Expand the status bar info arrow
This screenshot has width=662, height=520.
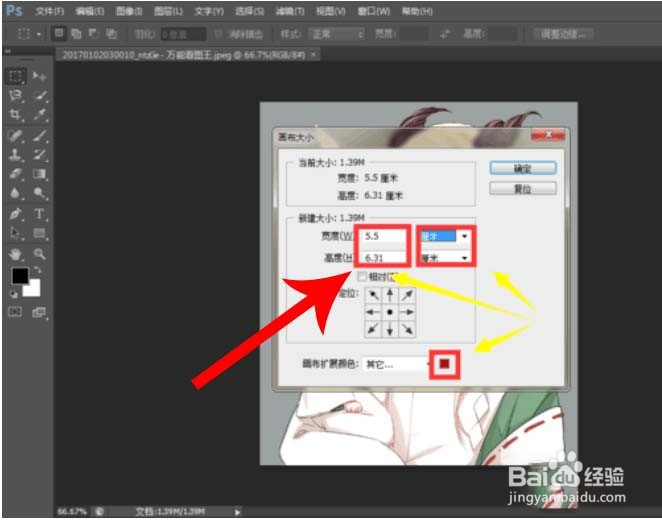pyautogui.click(x=237, y=512)
